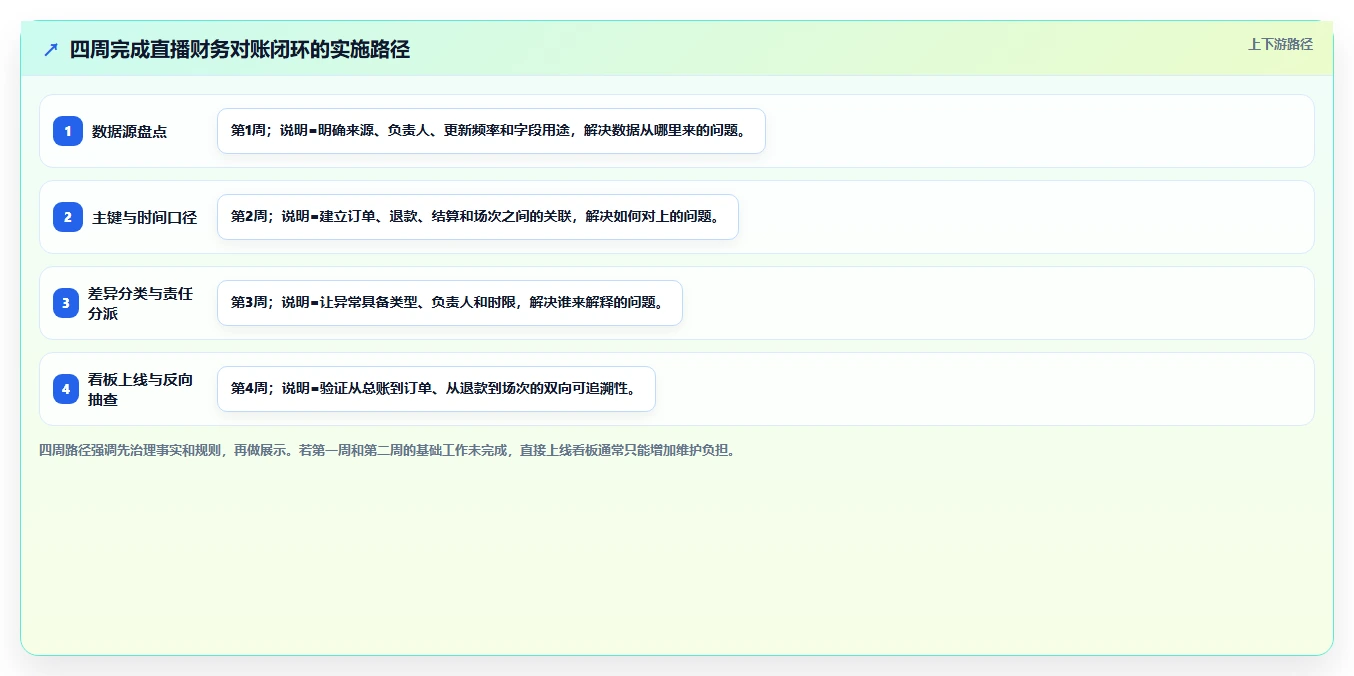Click the 看板上线与反向抽查 step label
The height and width of the screenshot is (676, 1354).
pos(141,389)
